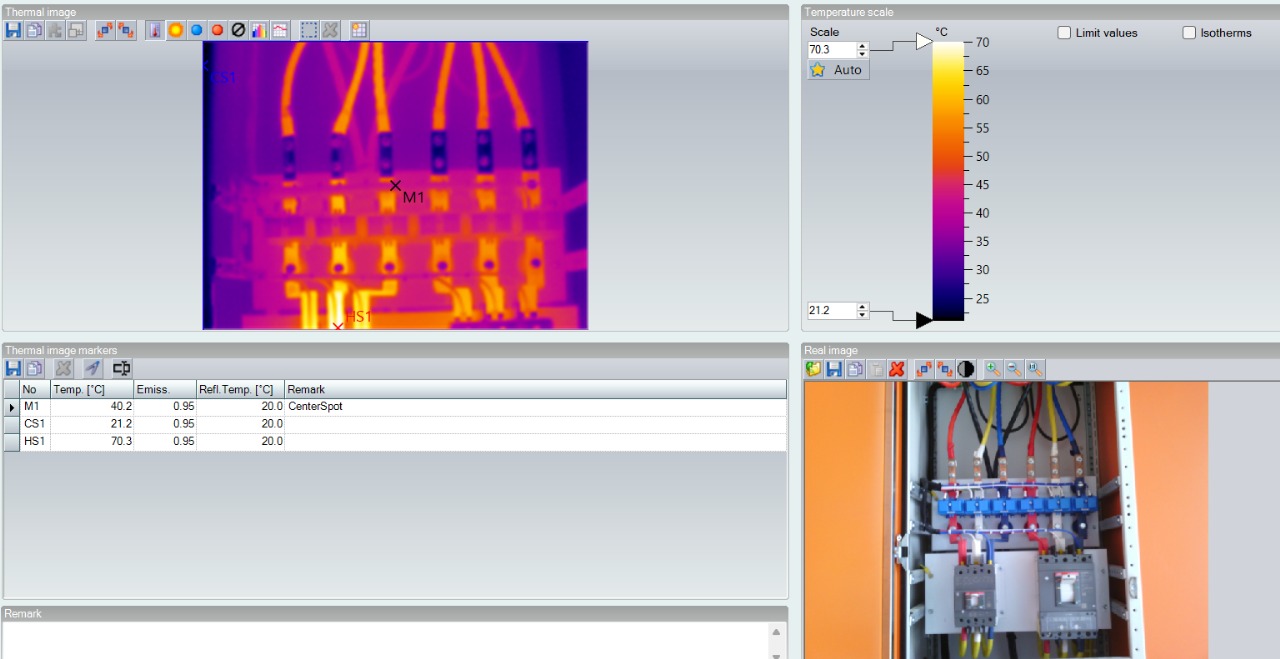The height and width of the screenshot is (659, 1280).
Task: Zoom in on the real image
Action: coord(991,368)
